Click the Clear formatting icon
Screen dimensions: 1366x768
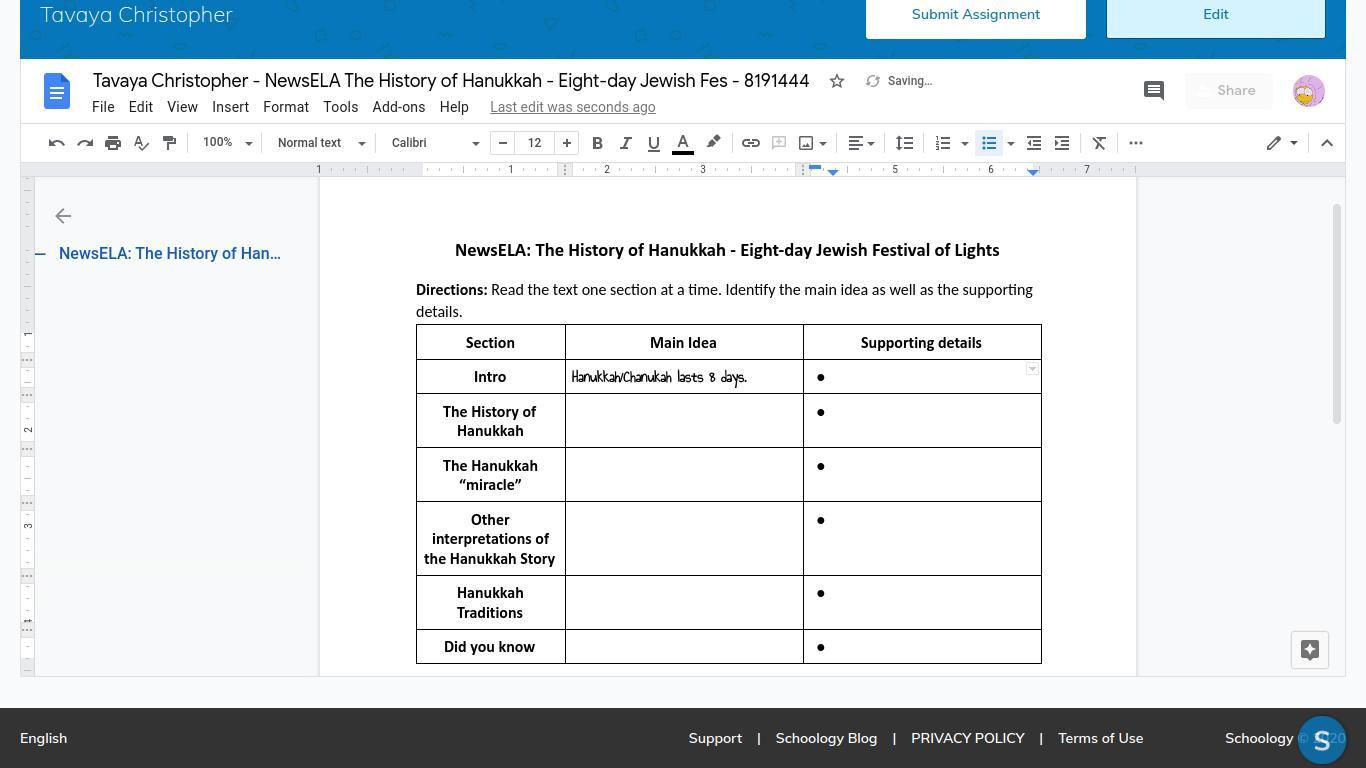point(1099,143)
